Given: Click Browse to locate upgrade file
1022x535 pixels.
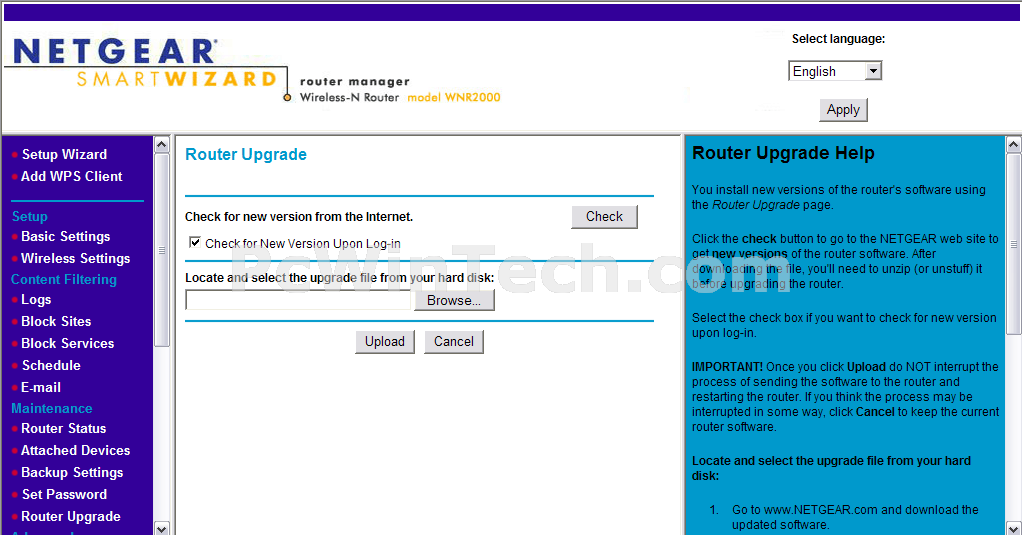Looking at the screenshot, I should pos(454,300).
